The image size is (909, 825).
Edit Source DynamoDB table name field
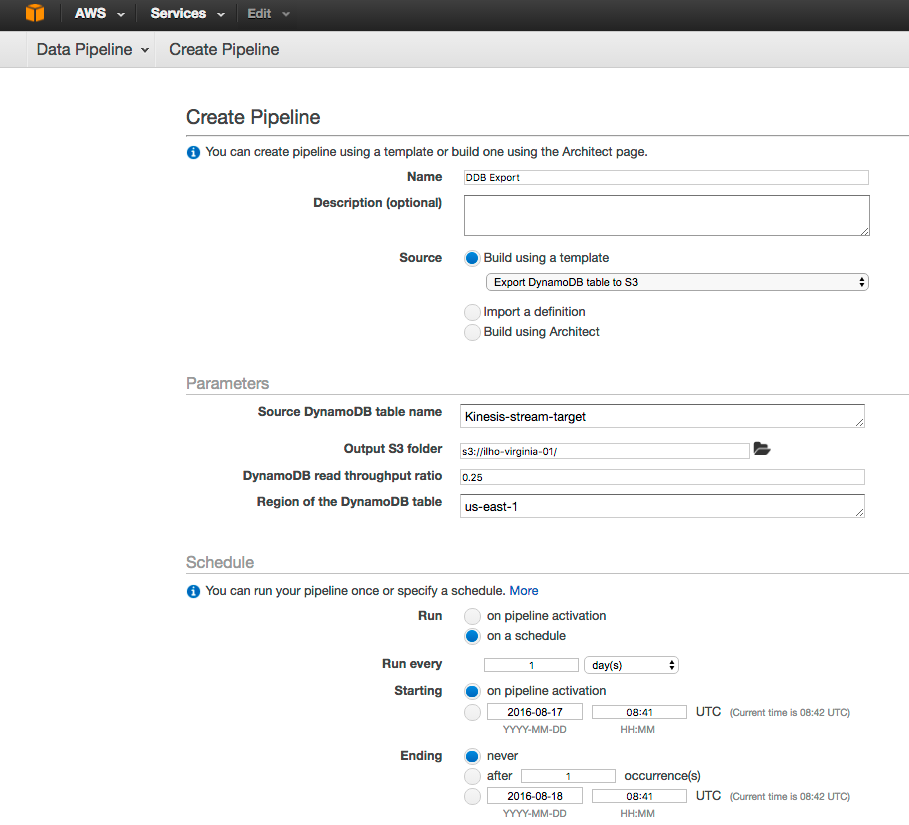pos(662,416)
